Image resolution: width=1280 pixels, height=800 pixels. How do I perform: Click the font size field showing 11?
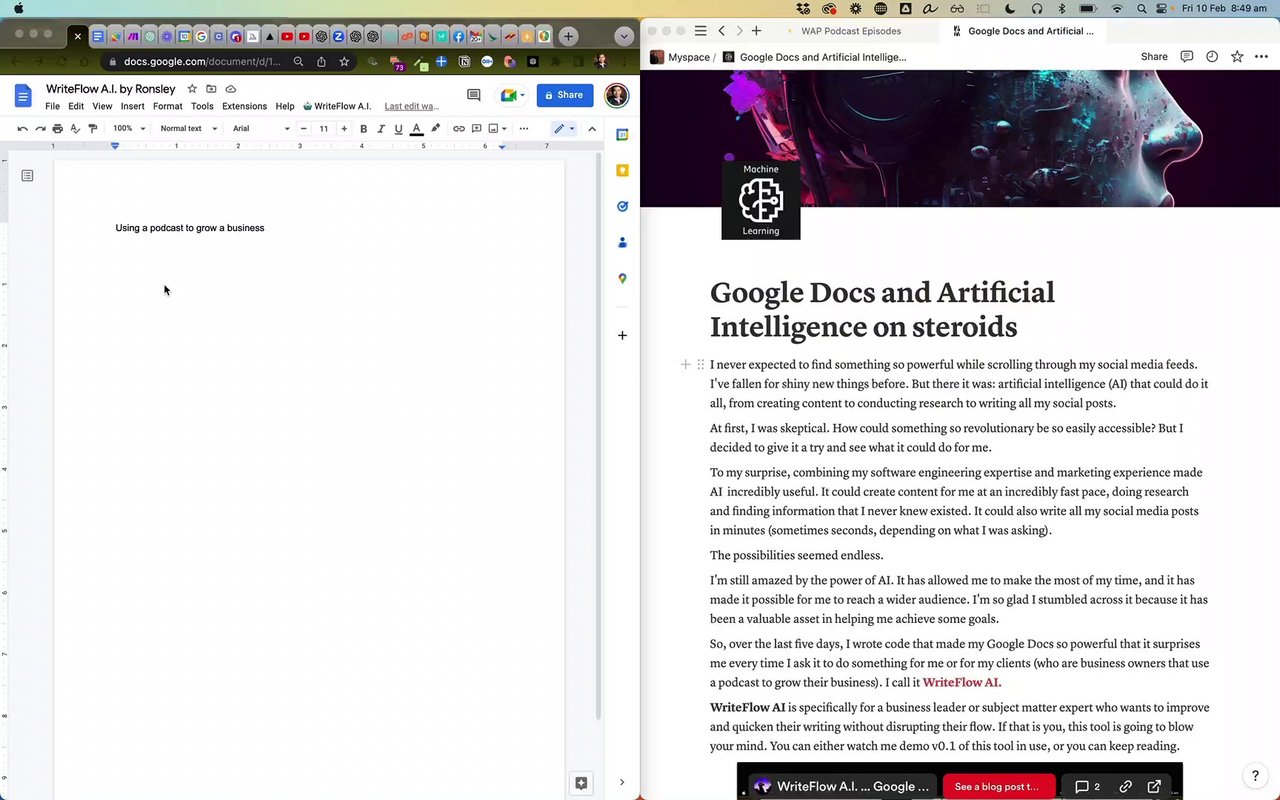tap(324, 128)
